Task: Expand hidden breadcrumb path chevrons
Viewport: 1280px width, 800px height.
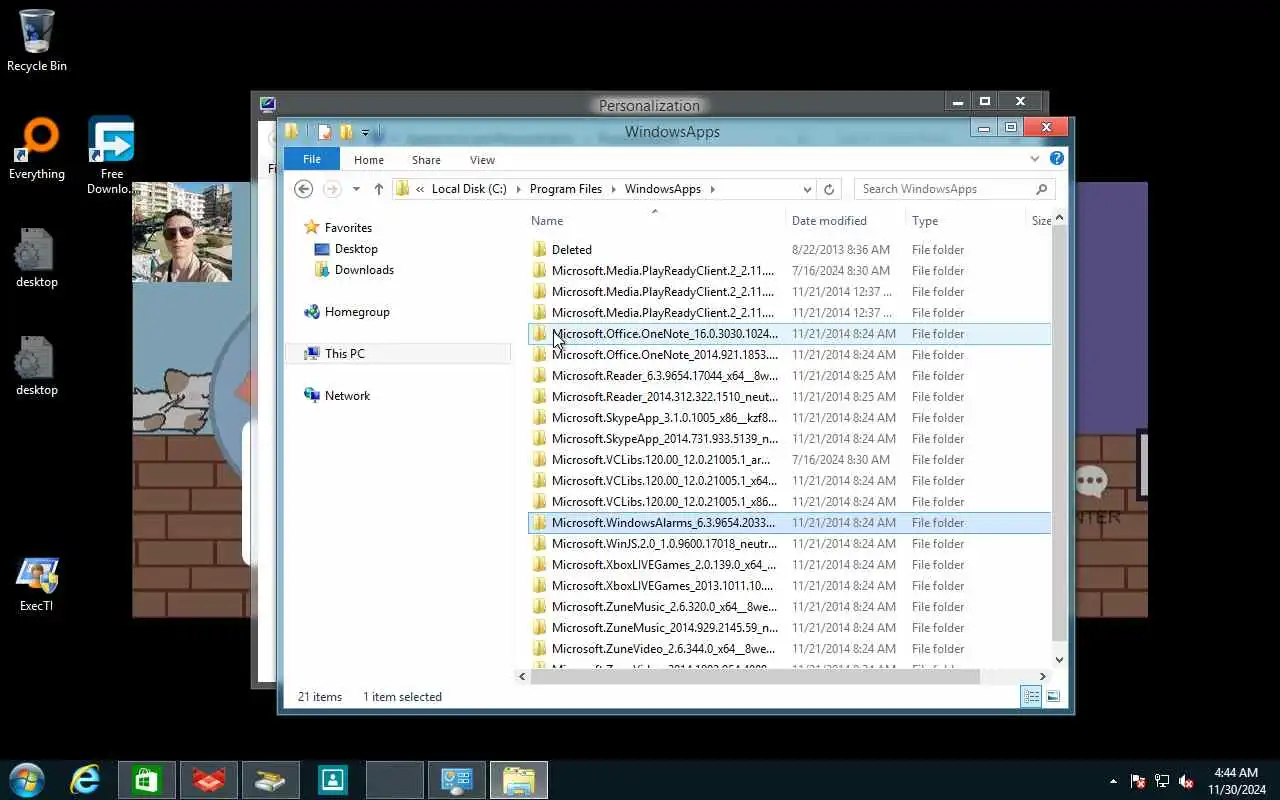Action: click(x=421, y=189)
